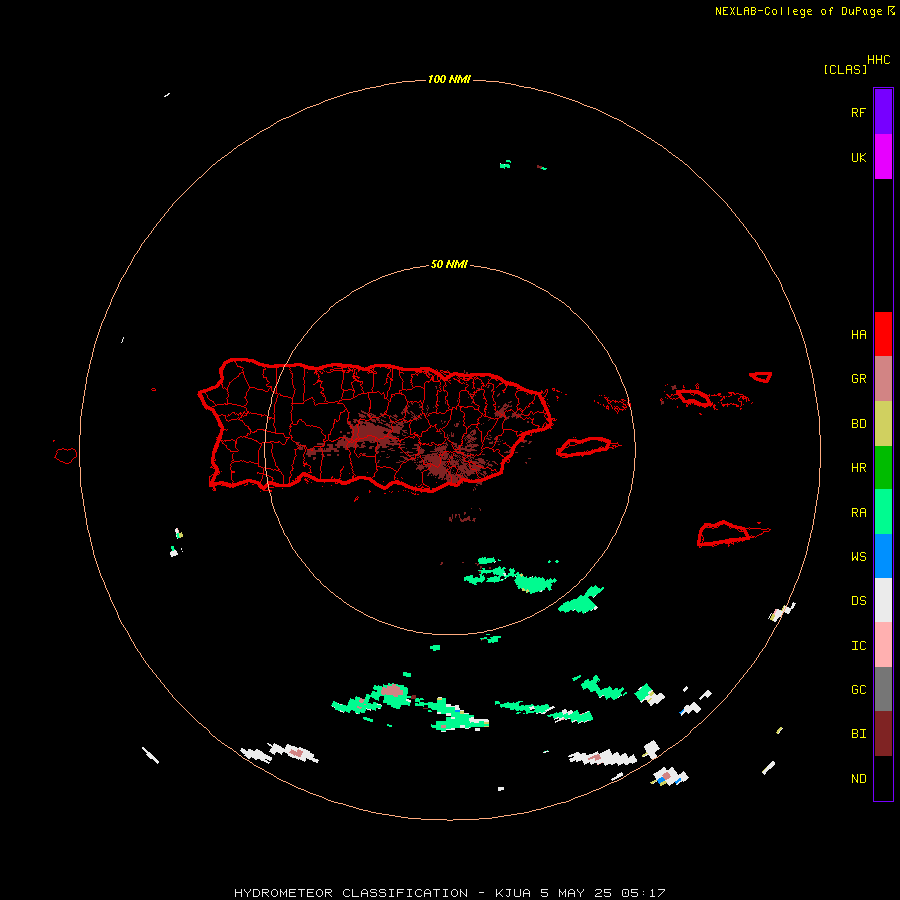Click the HHC product label

point(878,60)
